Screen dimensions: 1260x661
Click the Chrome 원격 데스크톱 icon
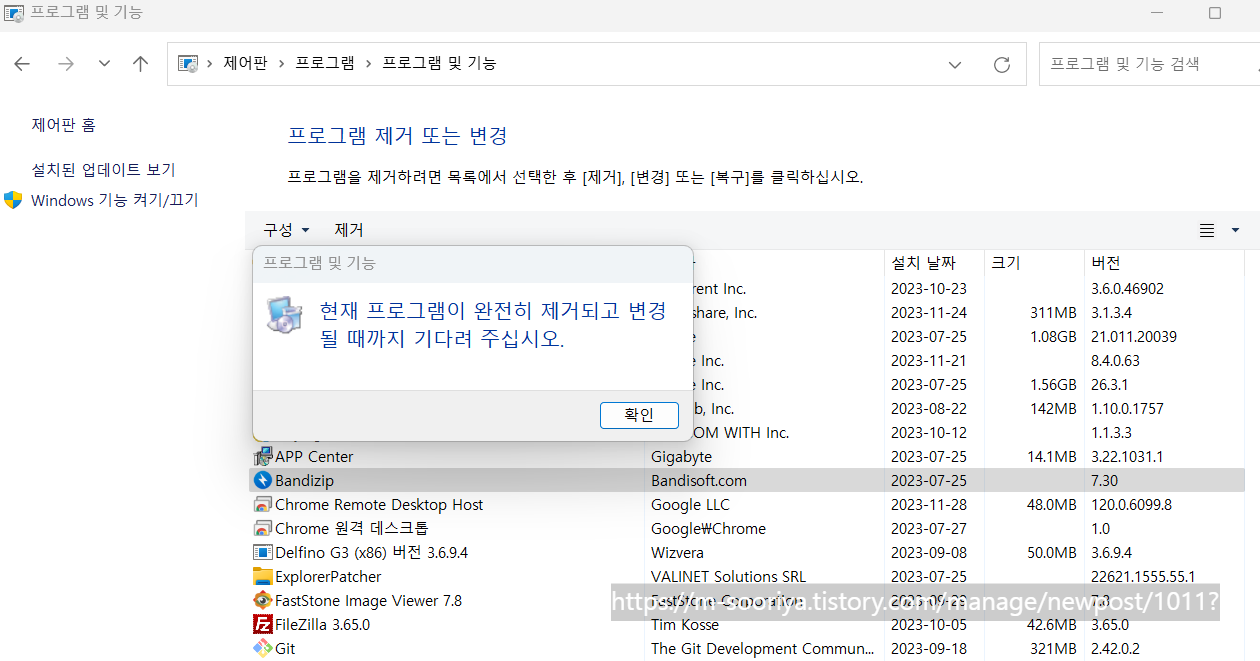click(263, 529)
